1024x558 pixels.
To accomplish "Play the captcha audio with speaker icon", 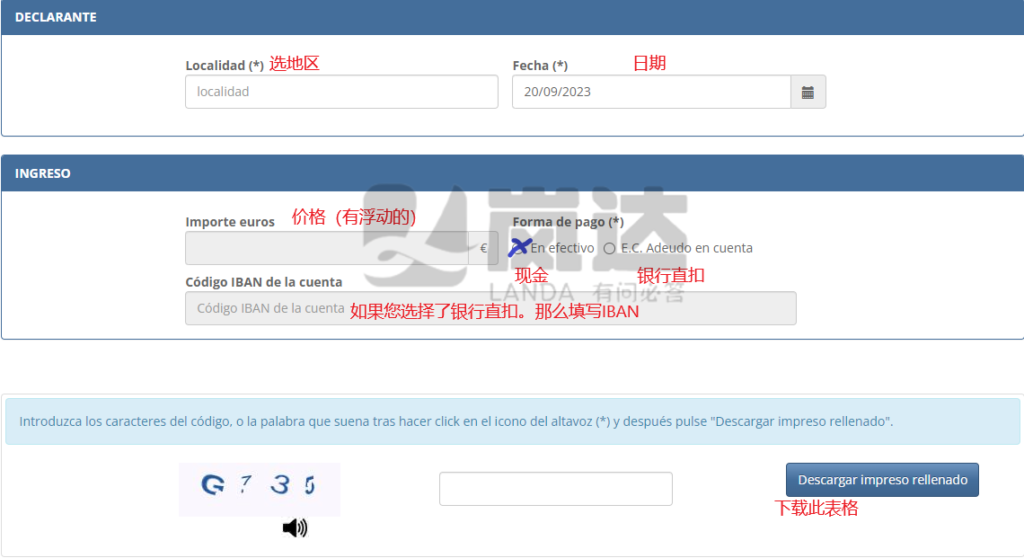I will pyautogui.click(x=295, y=528).
